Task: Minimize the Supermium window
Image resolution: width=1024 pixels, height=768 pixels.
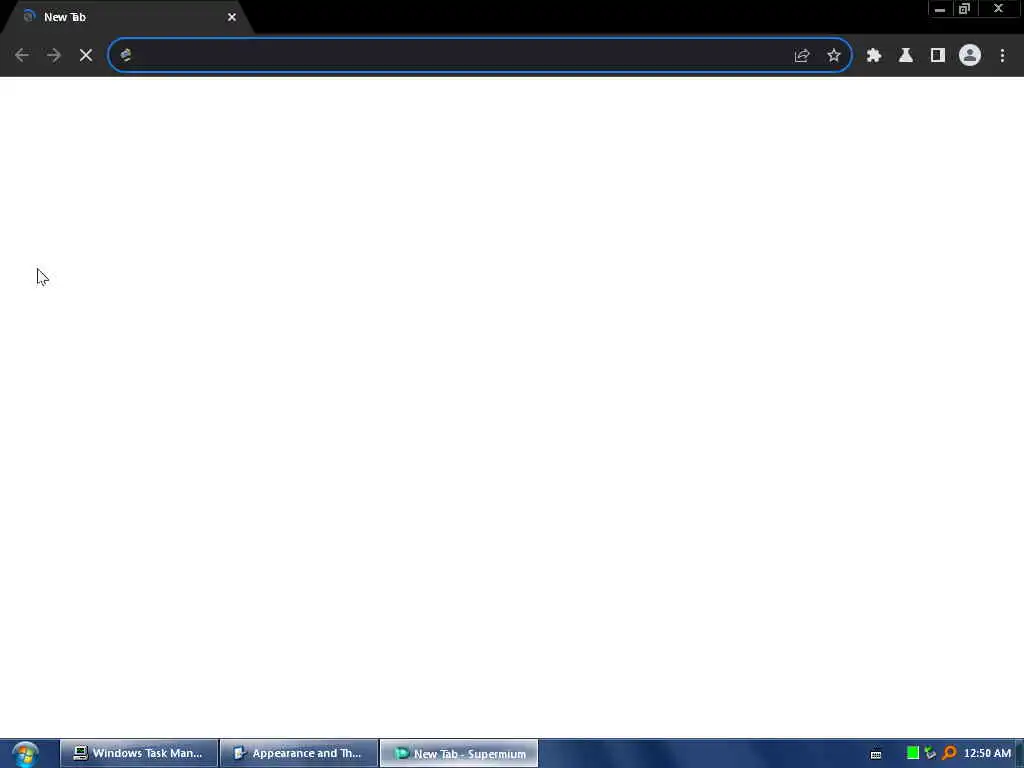Action: point(940,9)
